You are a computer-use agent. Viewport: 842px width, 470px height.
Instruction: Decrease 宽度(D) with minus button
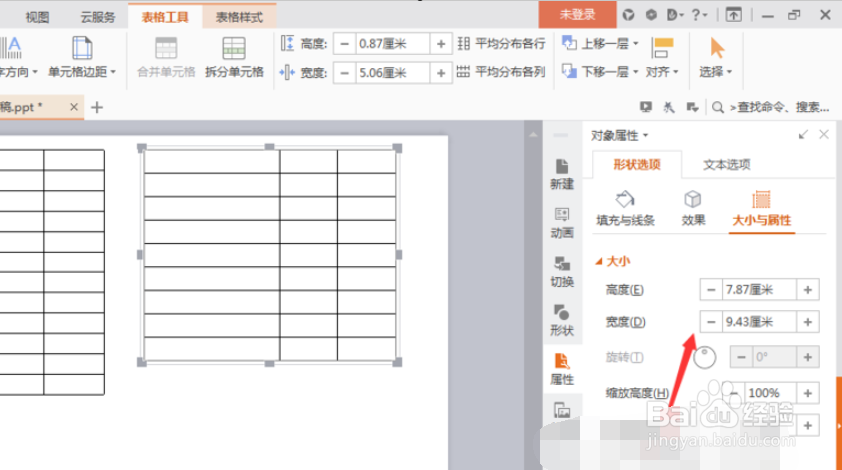coord(711,322)
